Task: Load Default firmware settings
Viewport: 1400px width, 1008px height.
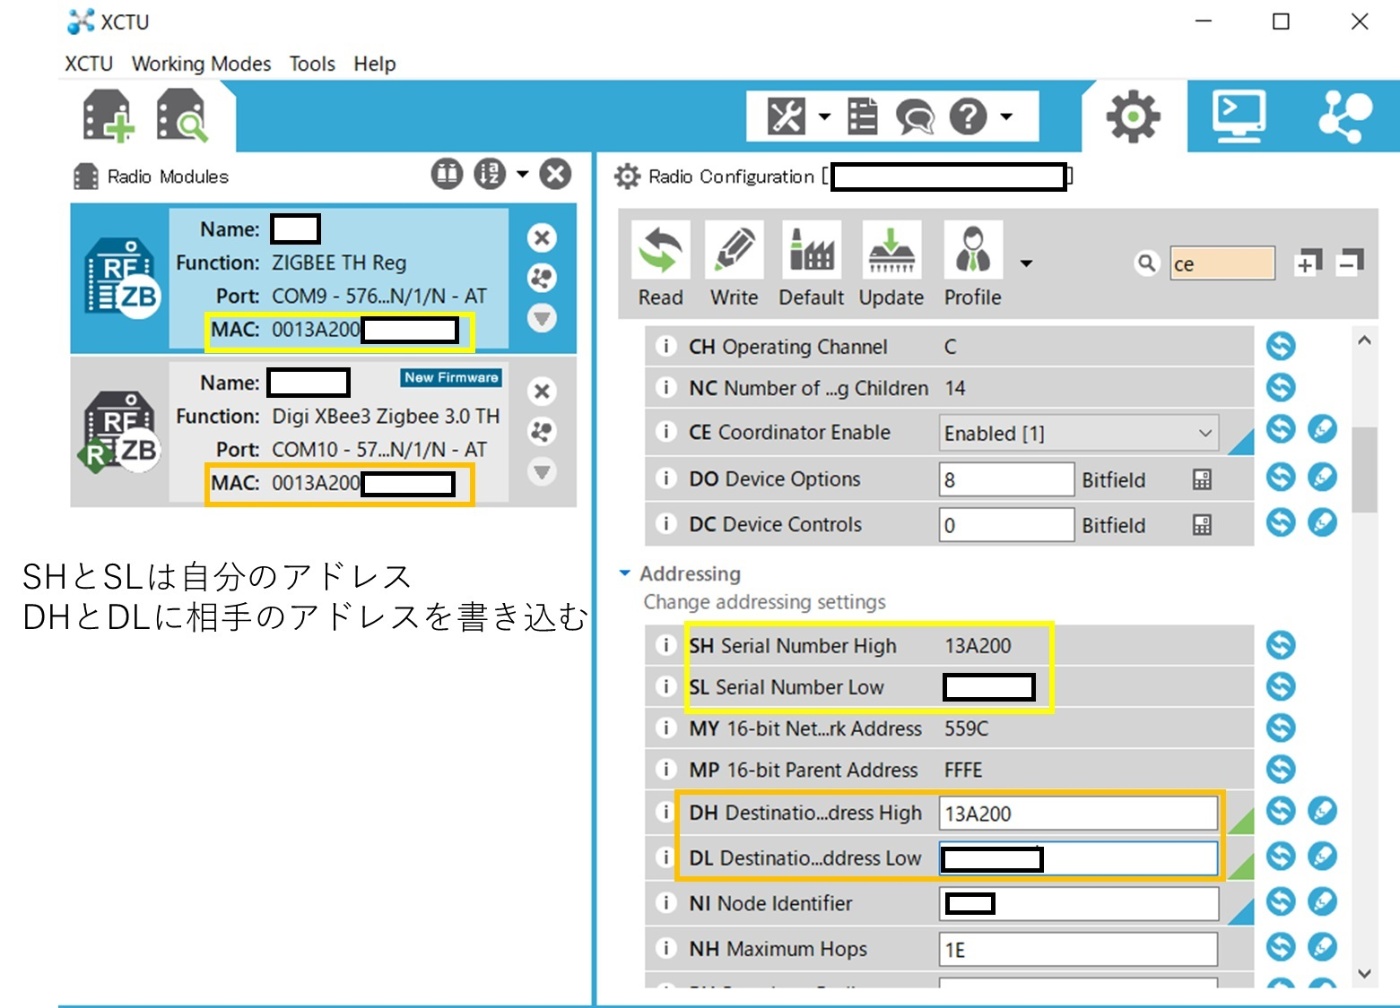Action: coord(811,266)
